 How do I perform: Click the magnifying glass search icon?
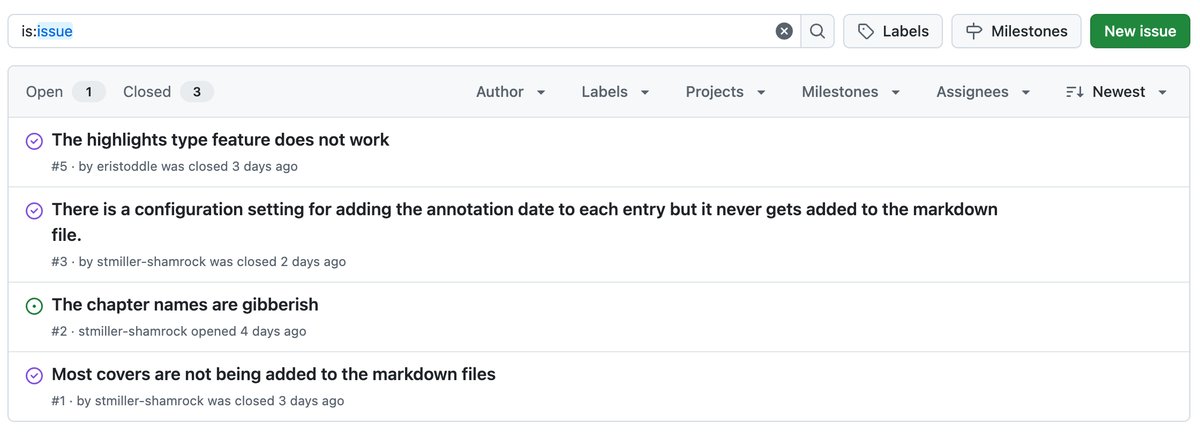pyautogui.click(x=817, y=31)
